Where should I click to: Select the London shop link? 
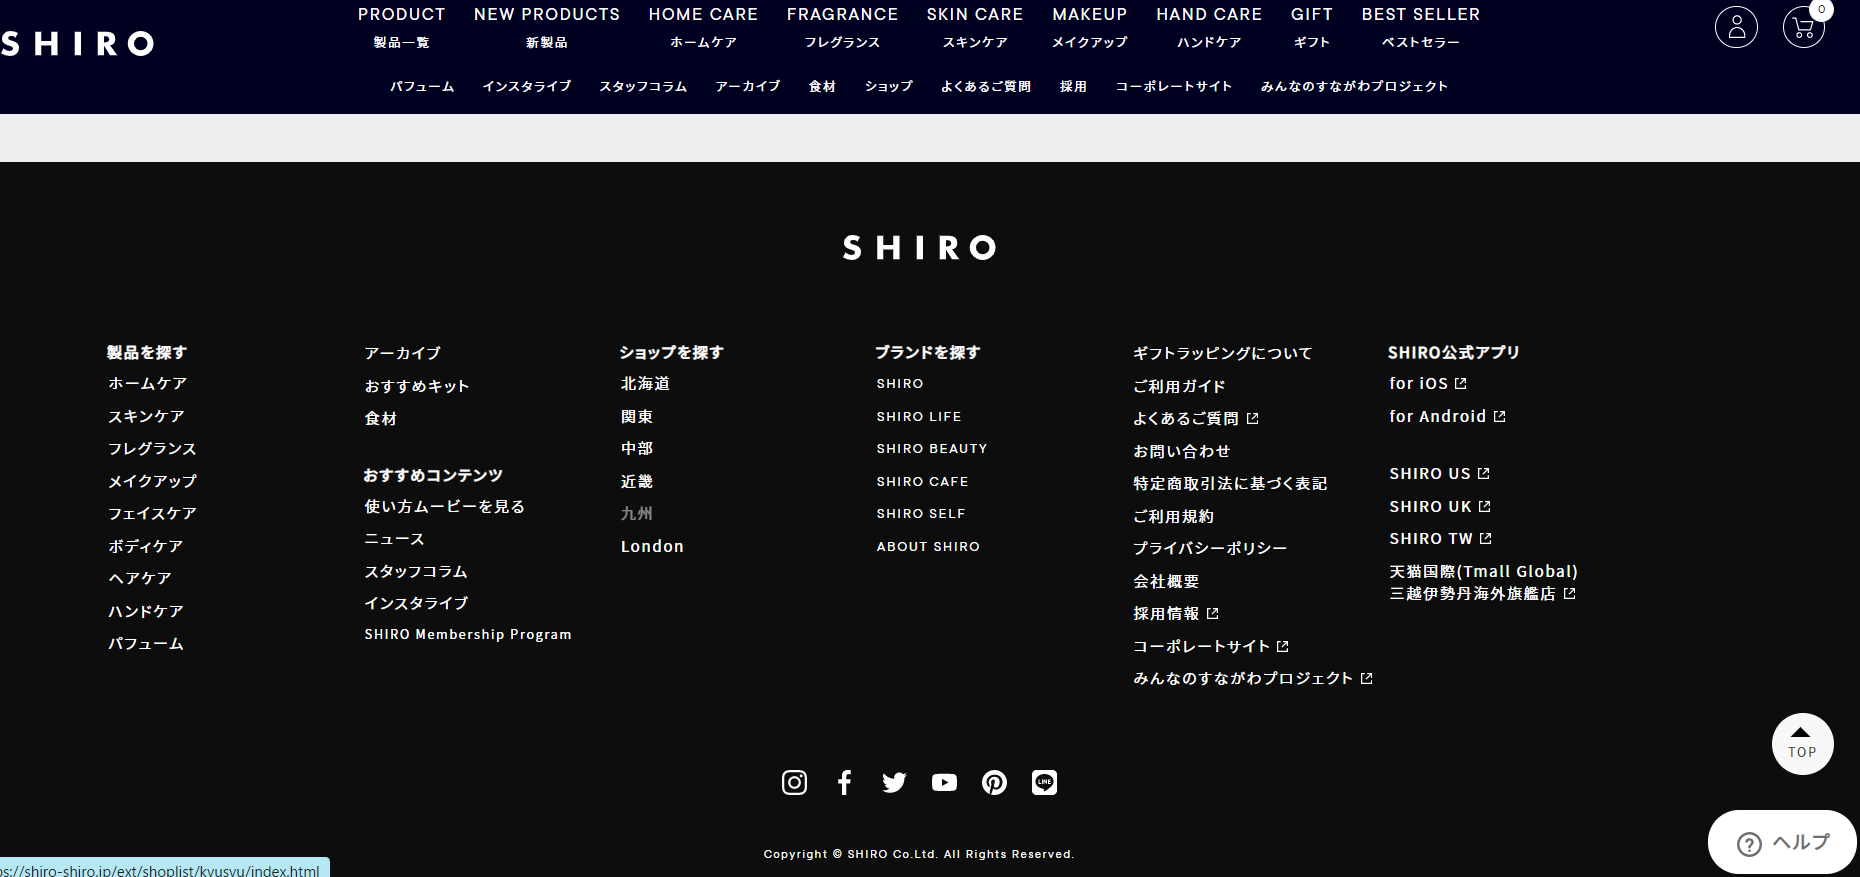652,546
